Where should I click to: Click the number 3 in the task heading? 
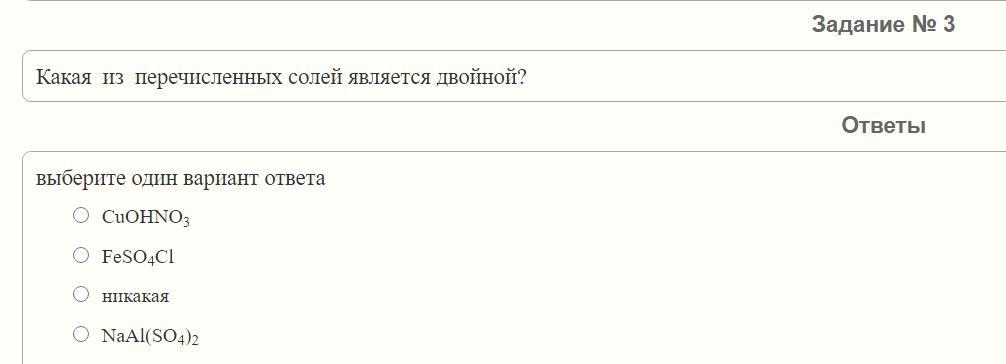click(x=948, y=24)
